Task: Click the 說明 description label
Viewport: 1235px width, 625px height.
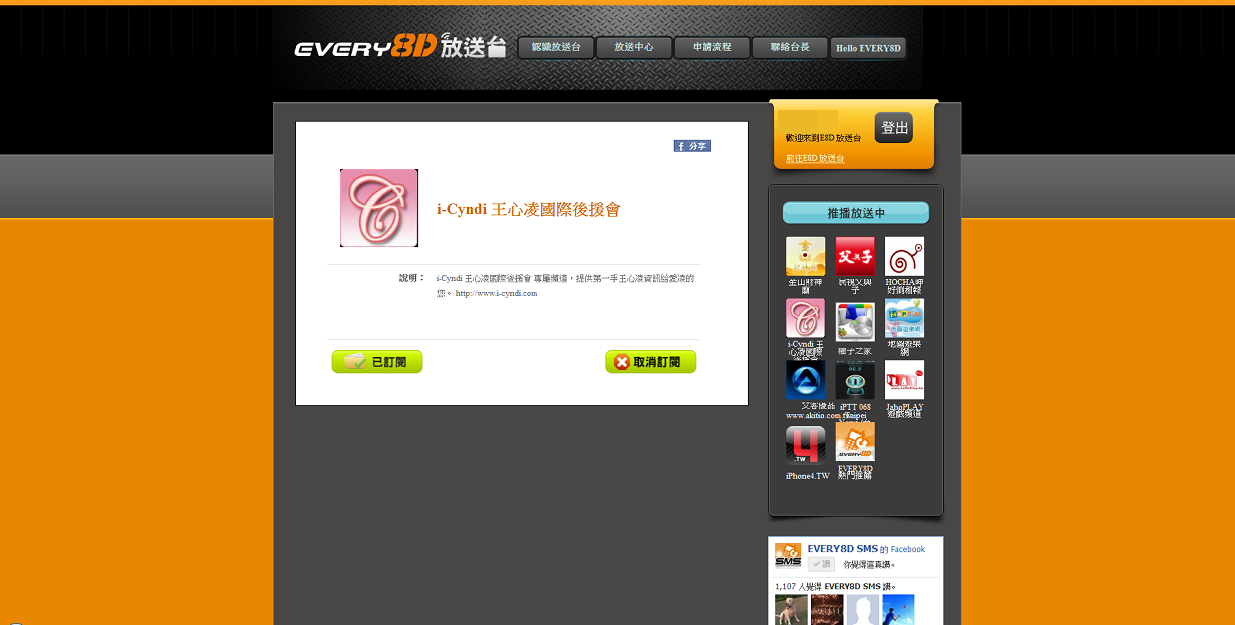Action: [x=411, y=277]
